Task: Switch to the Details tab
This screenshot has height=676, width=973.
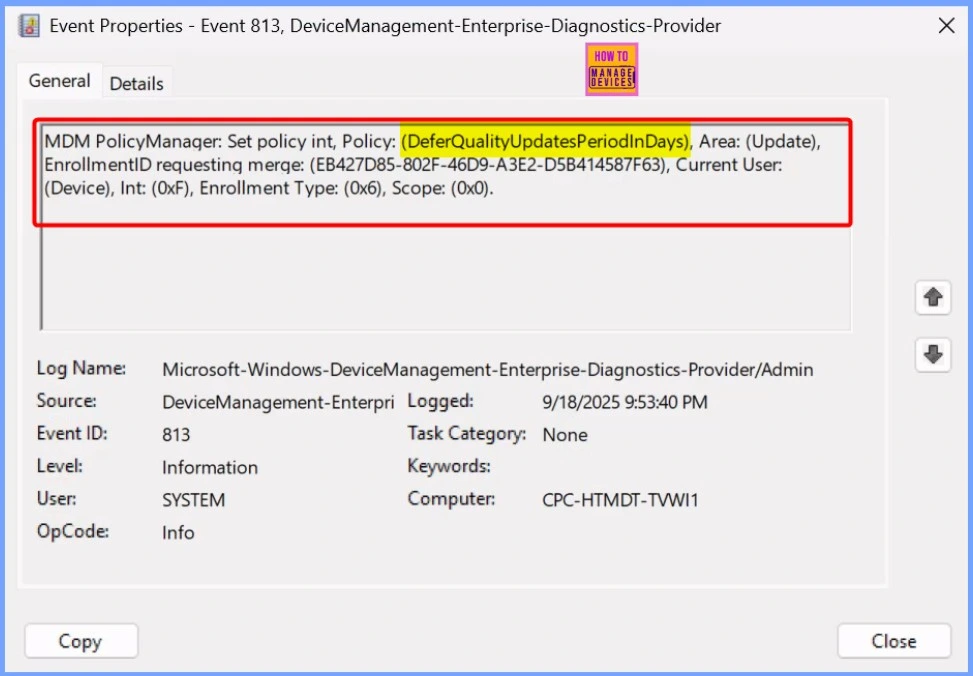Action: tap(136, 84)
